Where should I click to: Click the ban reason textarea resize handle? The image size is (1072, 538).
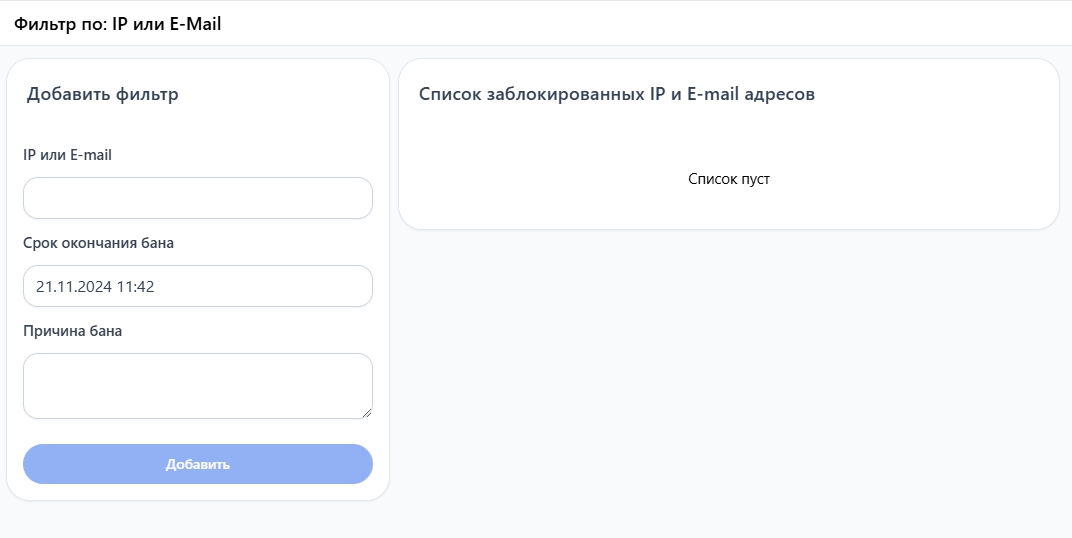(x=367, y=412)
